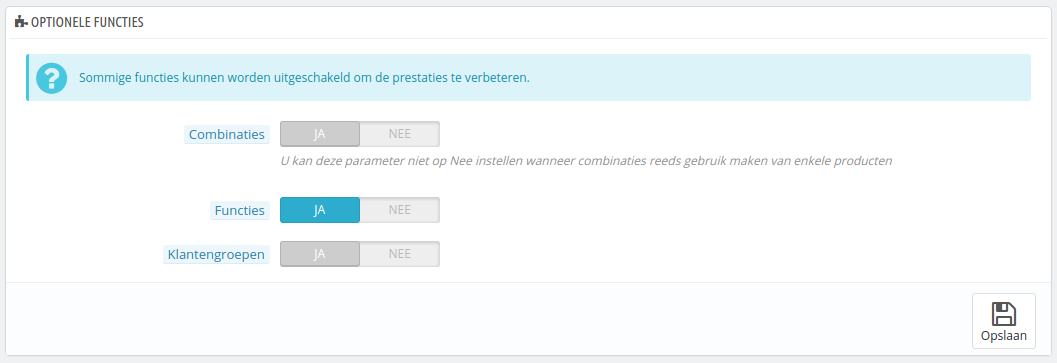This screenshot has height=363, width=1057.
Task: Save settings via the Opslaan label
Action: [x=1004, y=336]
